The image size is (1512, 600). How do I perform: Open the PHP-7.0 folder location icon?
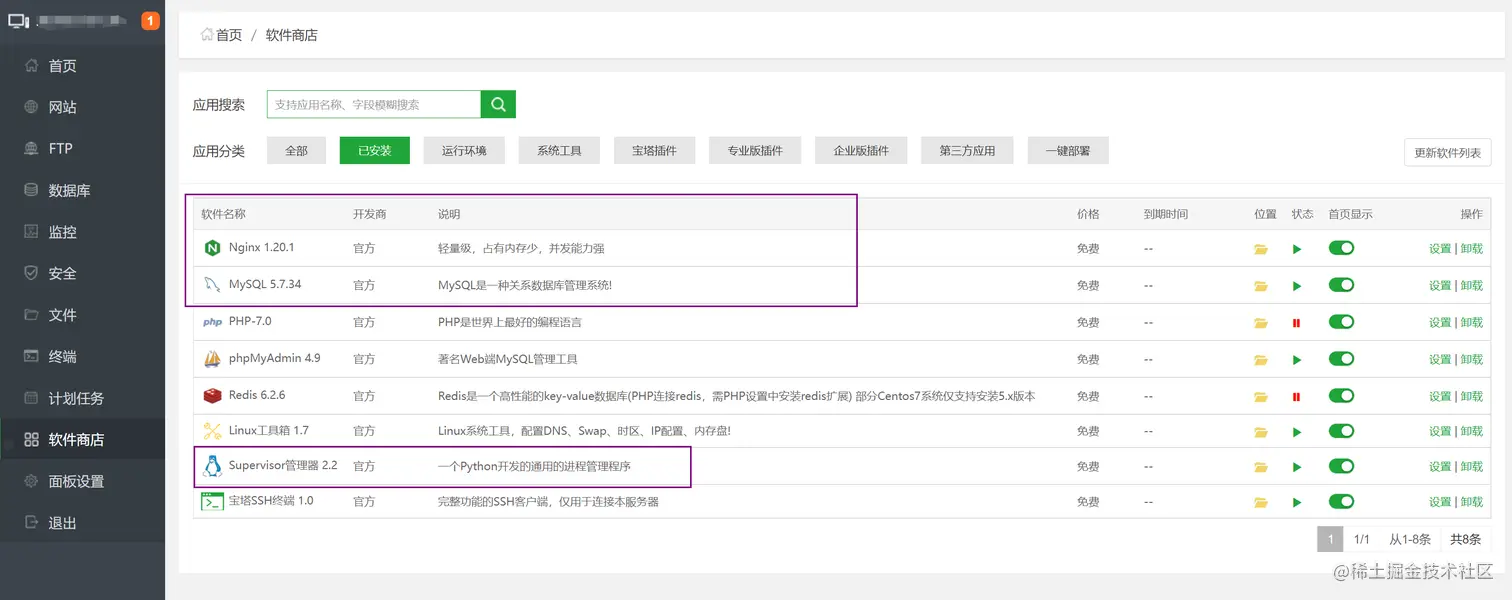tap(1261, 323)
